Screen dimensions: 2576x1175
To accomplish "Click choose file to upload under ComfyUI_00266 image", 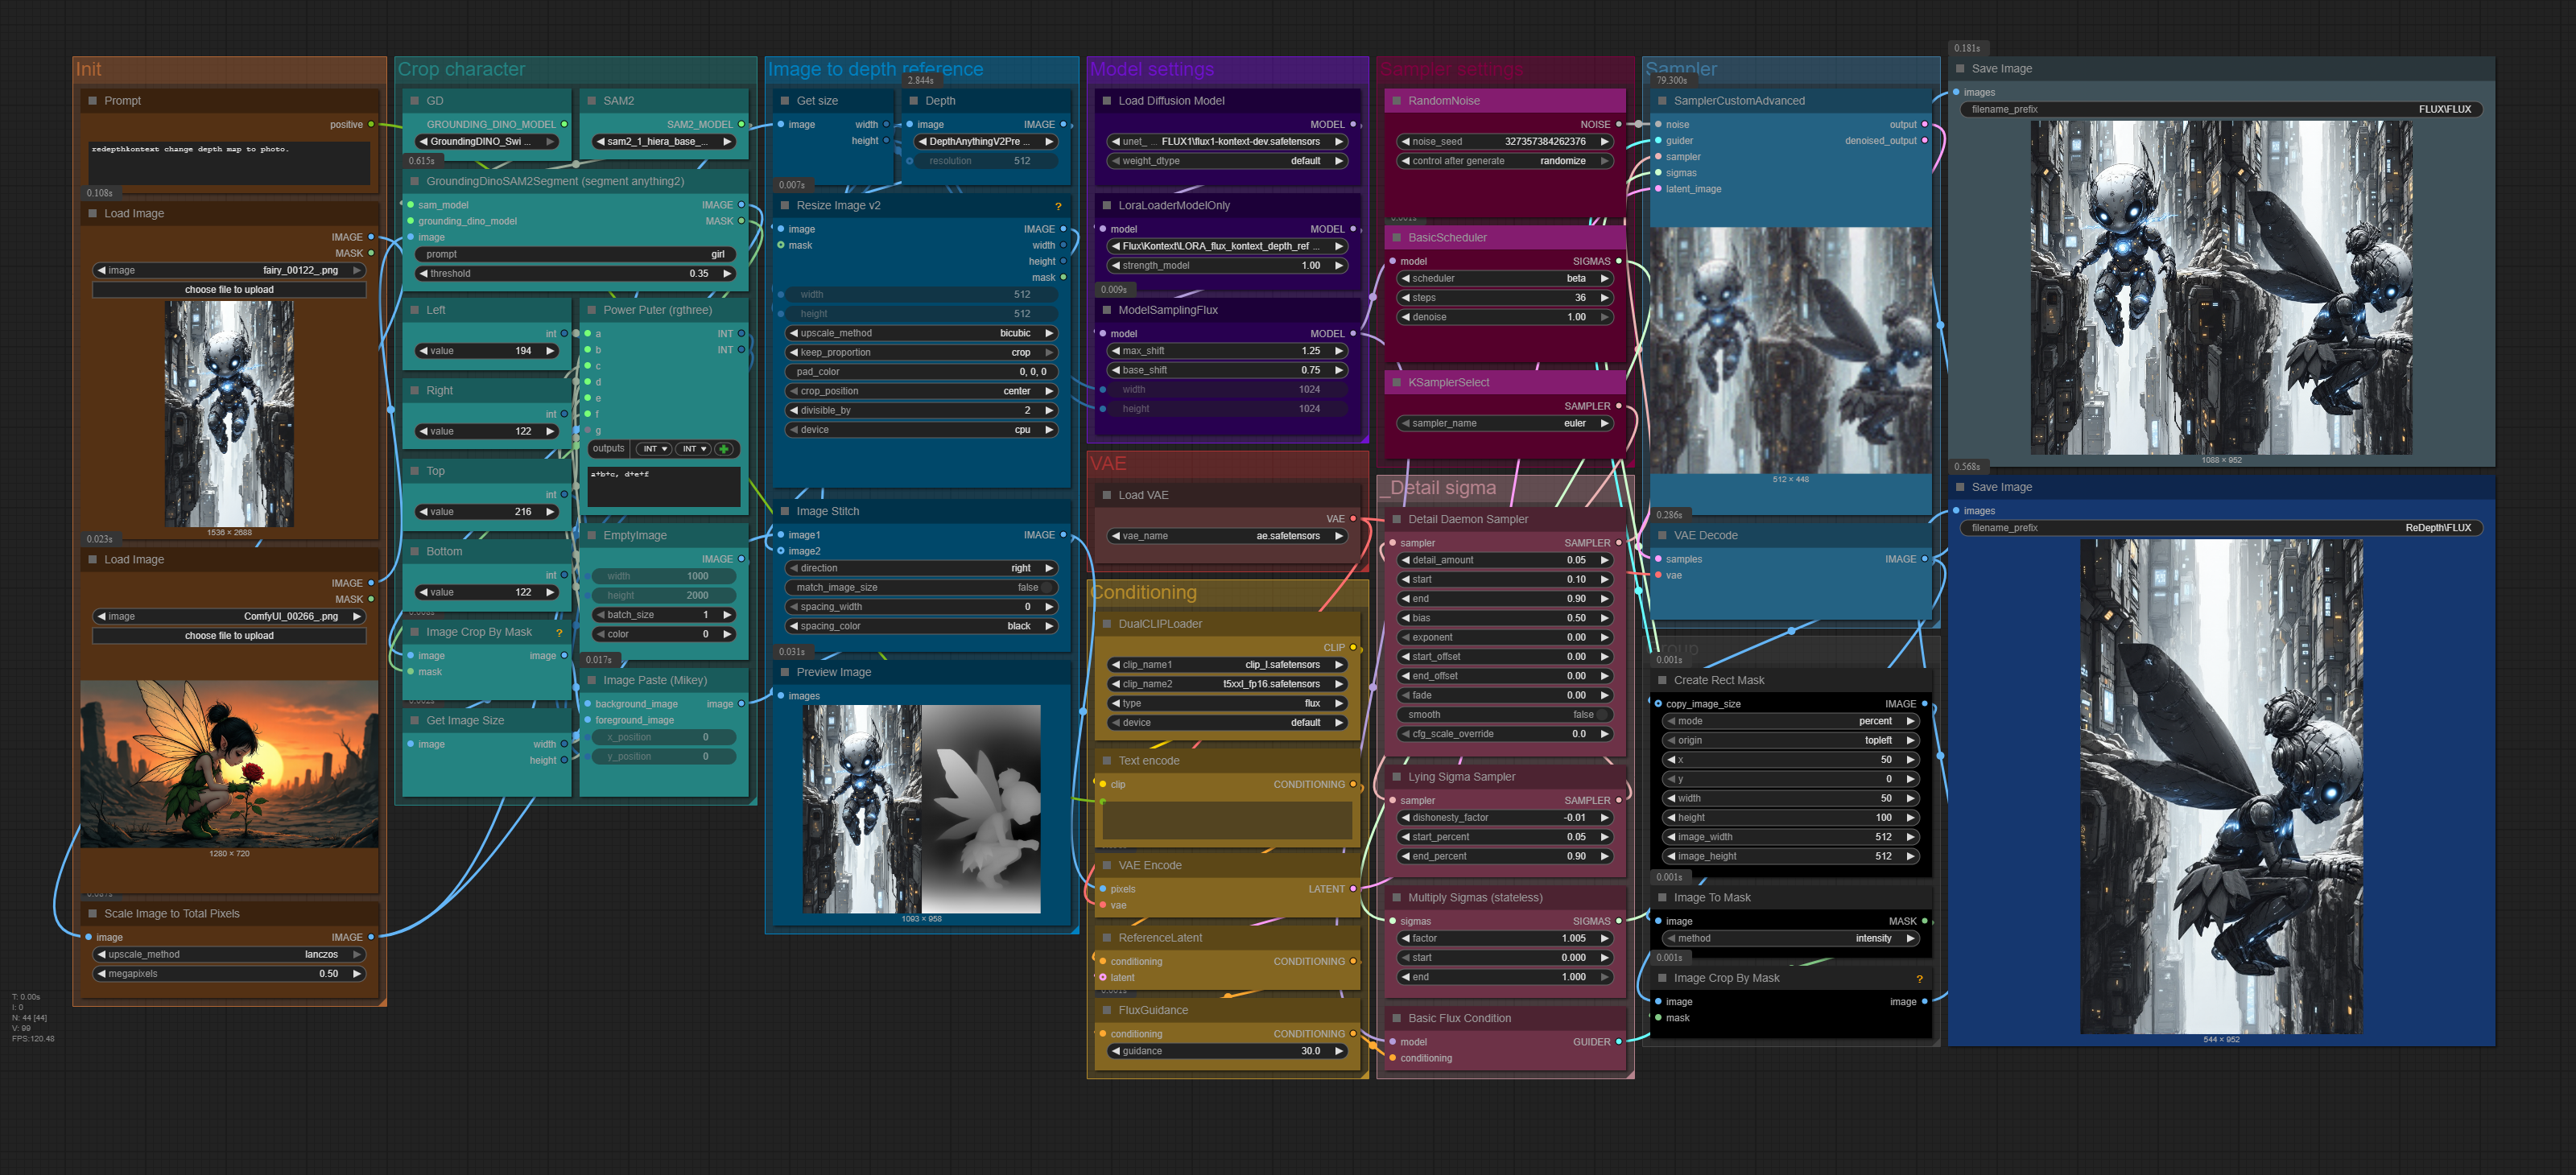I will [229, 636].
